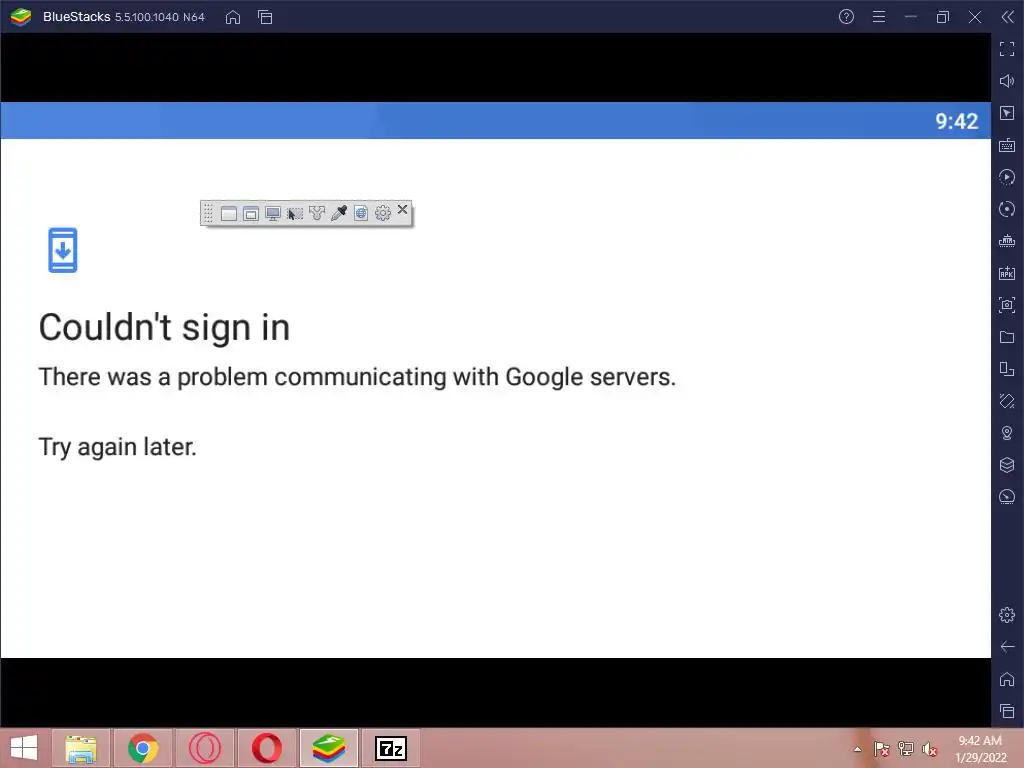Open Opera GX outlined icon on taskbar
1024x768 pixels.
(204, 748)
